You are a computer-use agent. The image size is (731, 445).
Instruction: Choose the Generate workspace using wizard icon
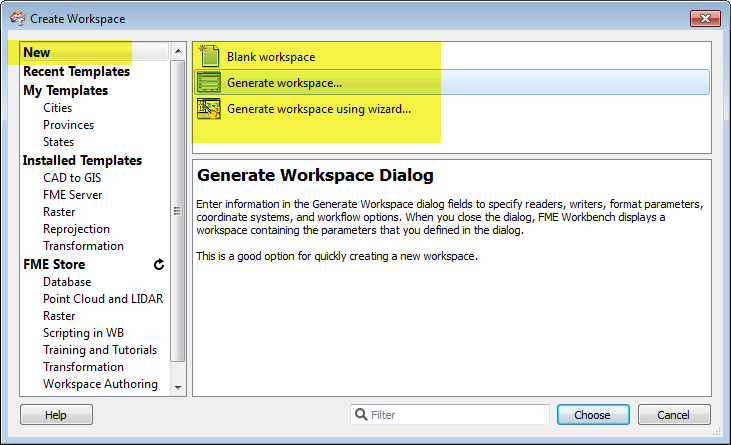pyautogui.click(x=208, y=109)
